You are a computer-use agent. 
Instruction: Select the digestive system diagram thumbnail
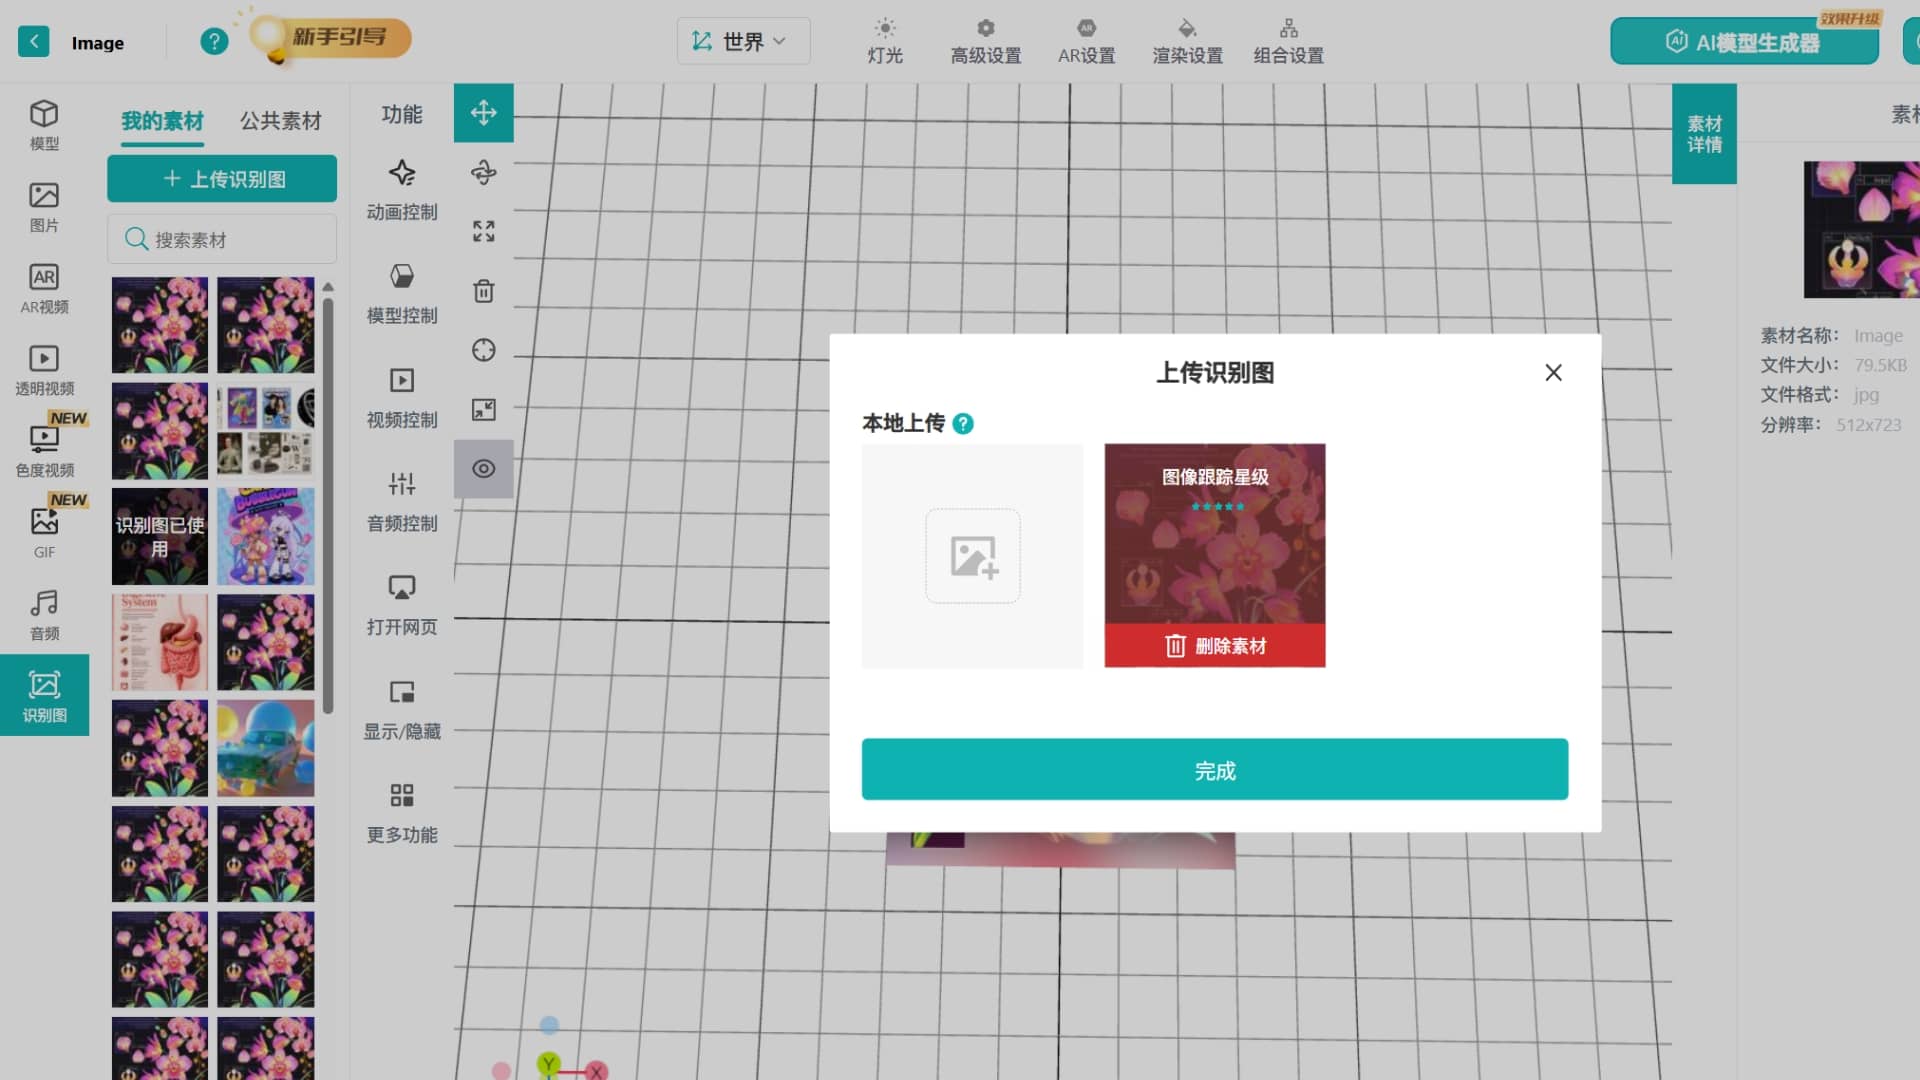point(160,643)
